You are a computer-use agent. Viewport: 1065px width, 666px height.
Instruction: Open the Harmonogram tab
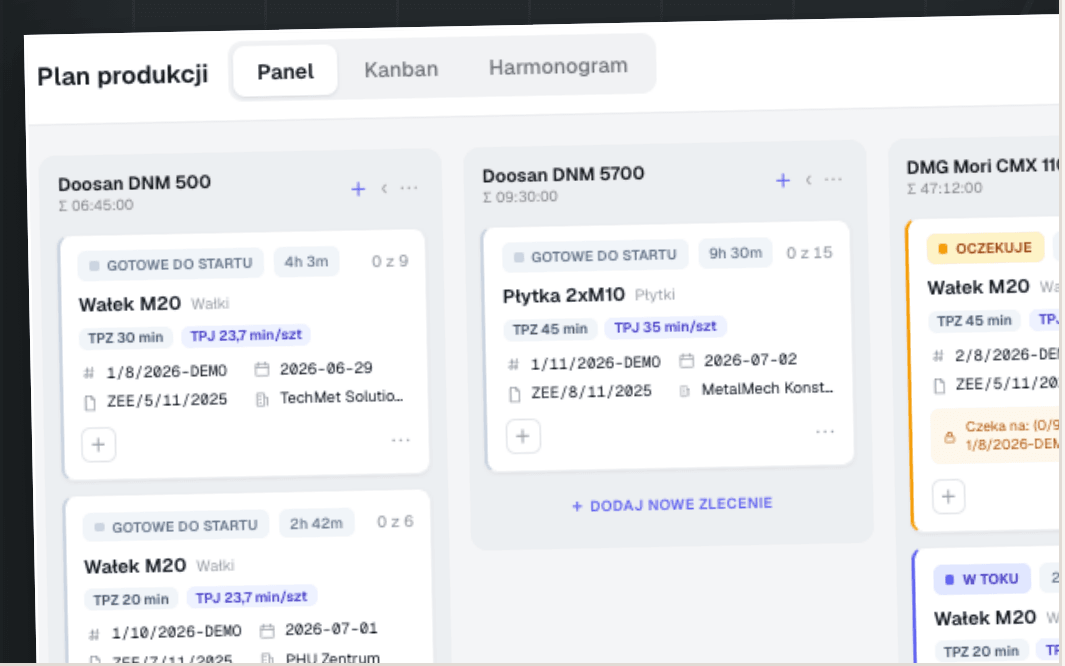[558, 67]
